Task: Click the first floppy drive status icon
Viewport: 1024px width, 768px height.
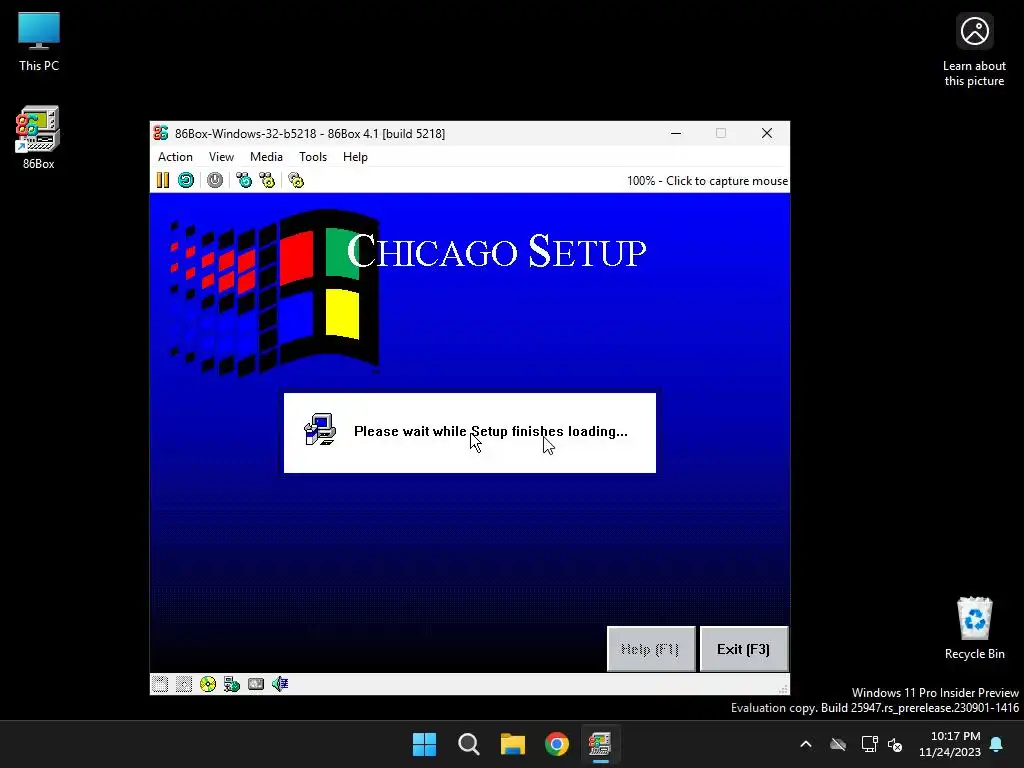Action: click(160, 684)
